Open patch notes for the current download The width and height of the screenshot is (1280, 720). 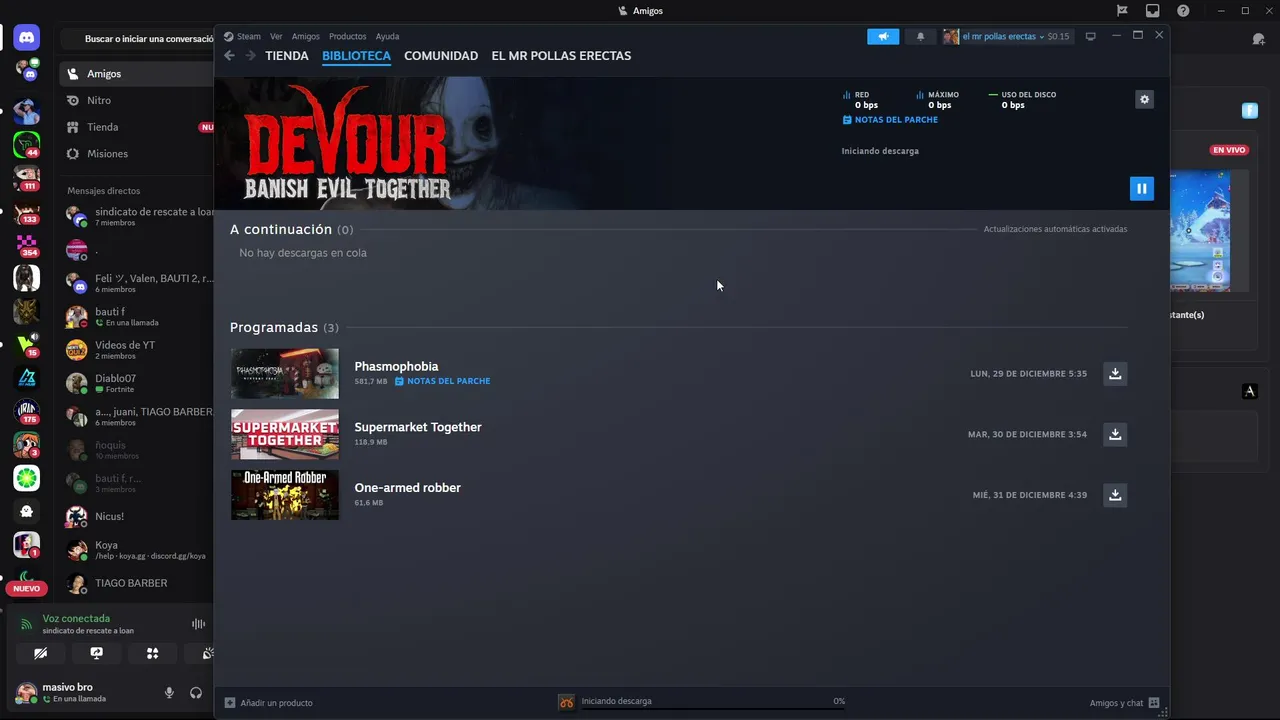[890, 120]
